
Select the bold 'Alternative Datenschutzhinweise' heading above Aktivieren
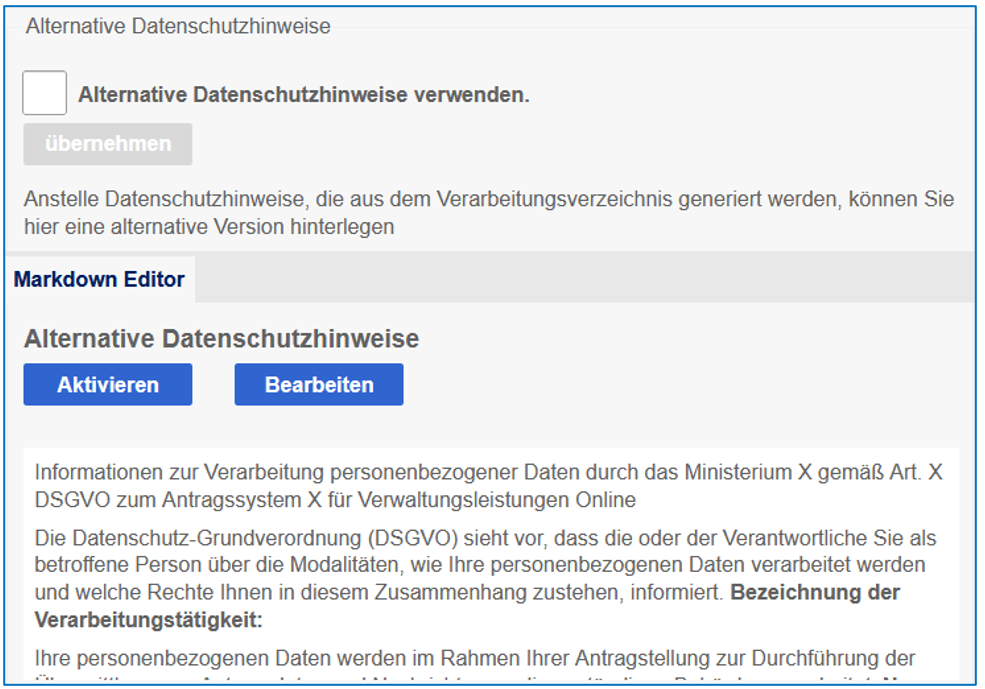click(221, 339)
